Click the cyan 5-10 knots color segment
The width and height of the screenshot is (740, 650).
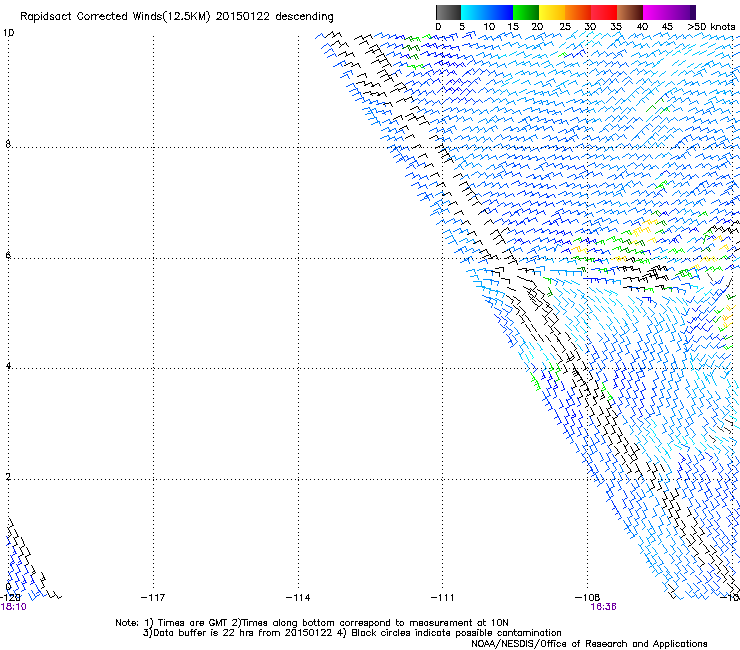pos(474,12)
